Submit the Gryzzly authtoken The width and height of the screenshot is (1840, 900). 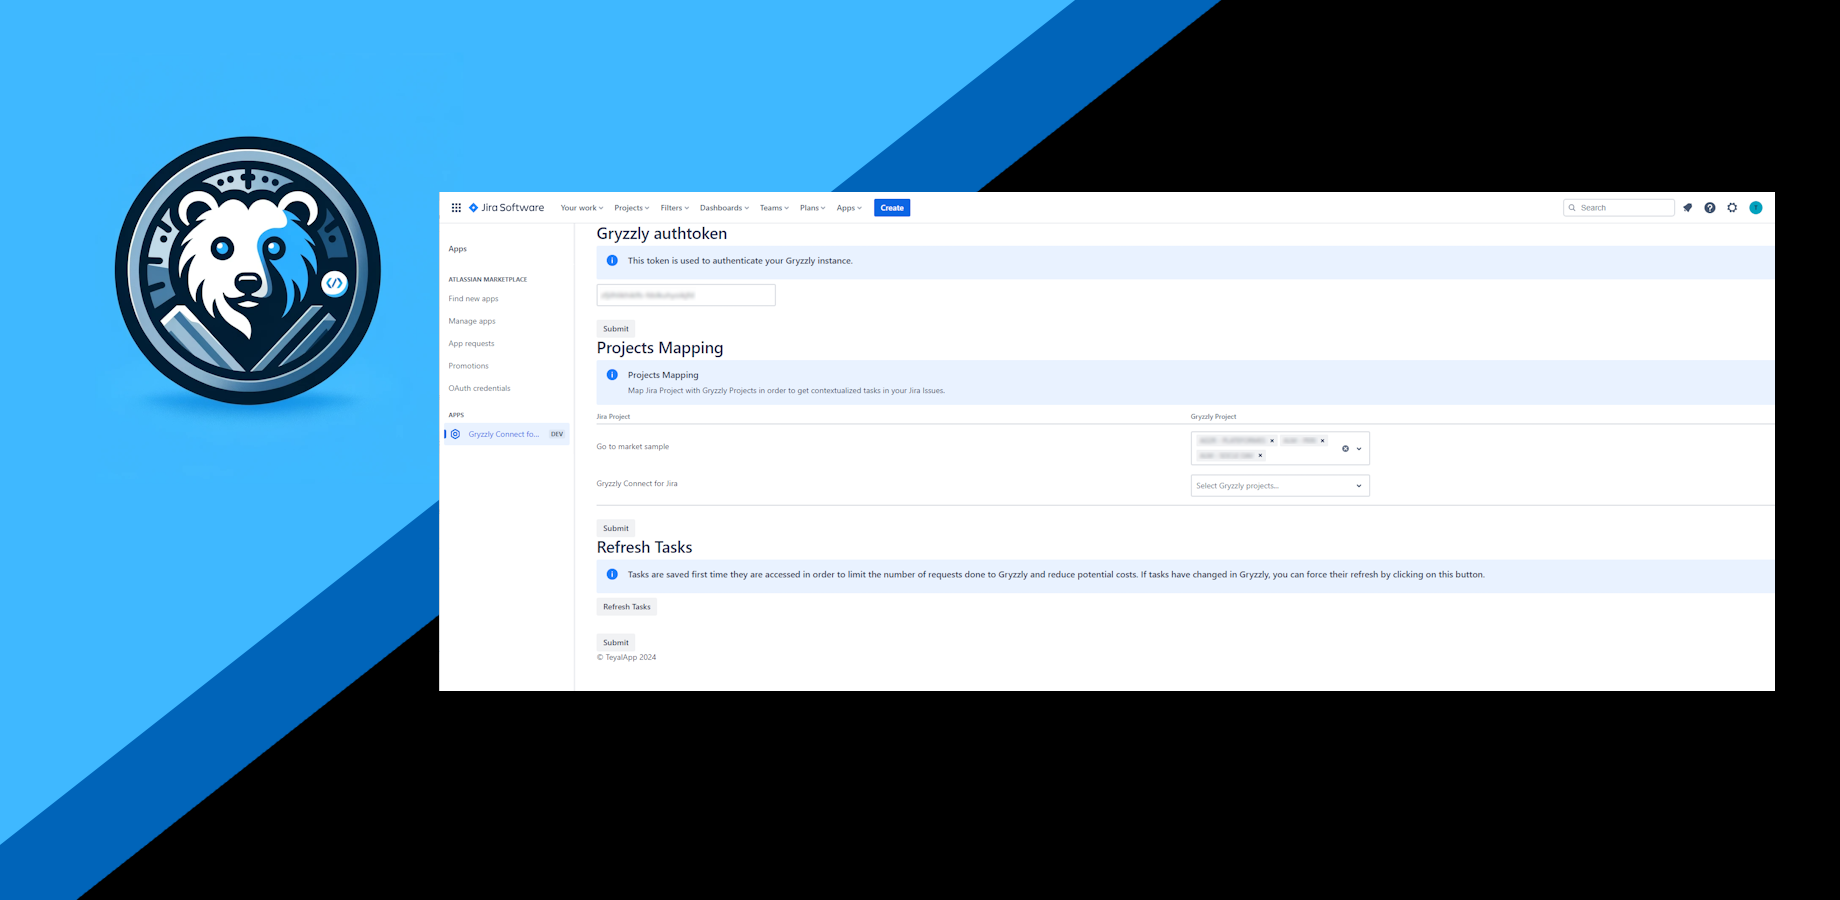616,329
